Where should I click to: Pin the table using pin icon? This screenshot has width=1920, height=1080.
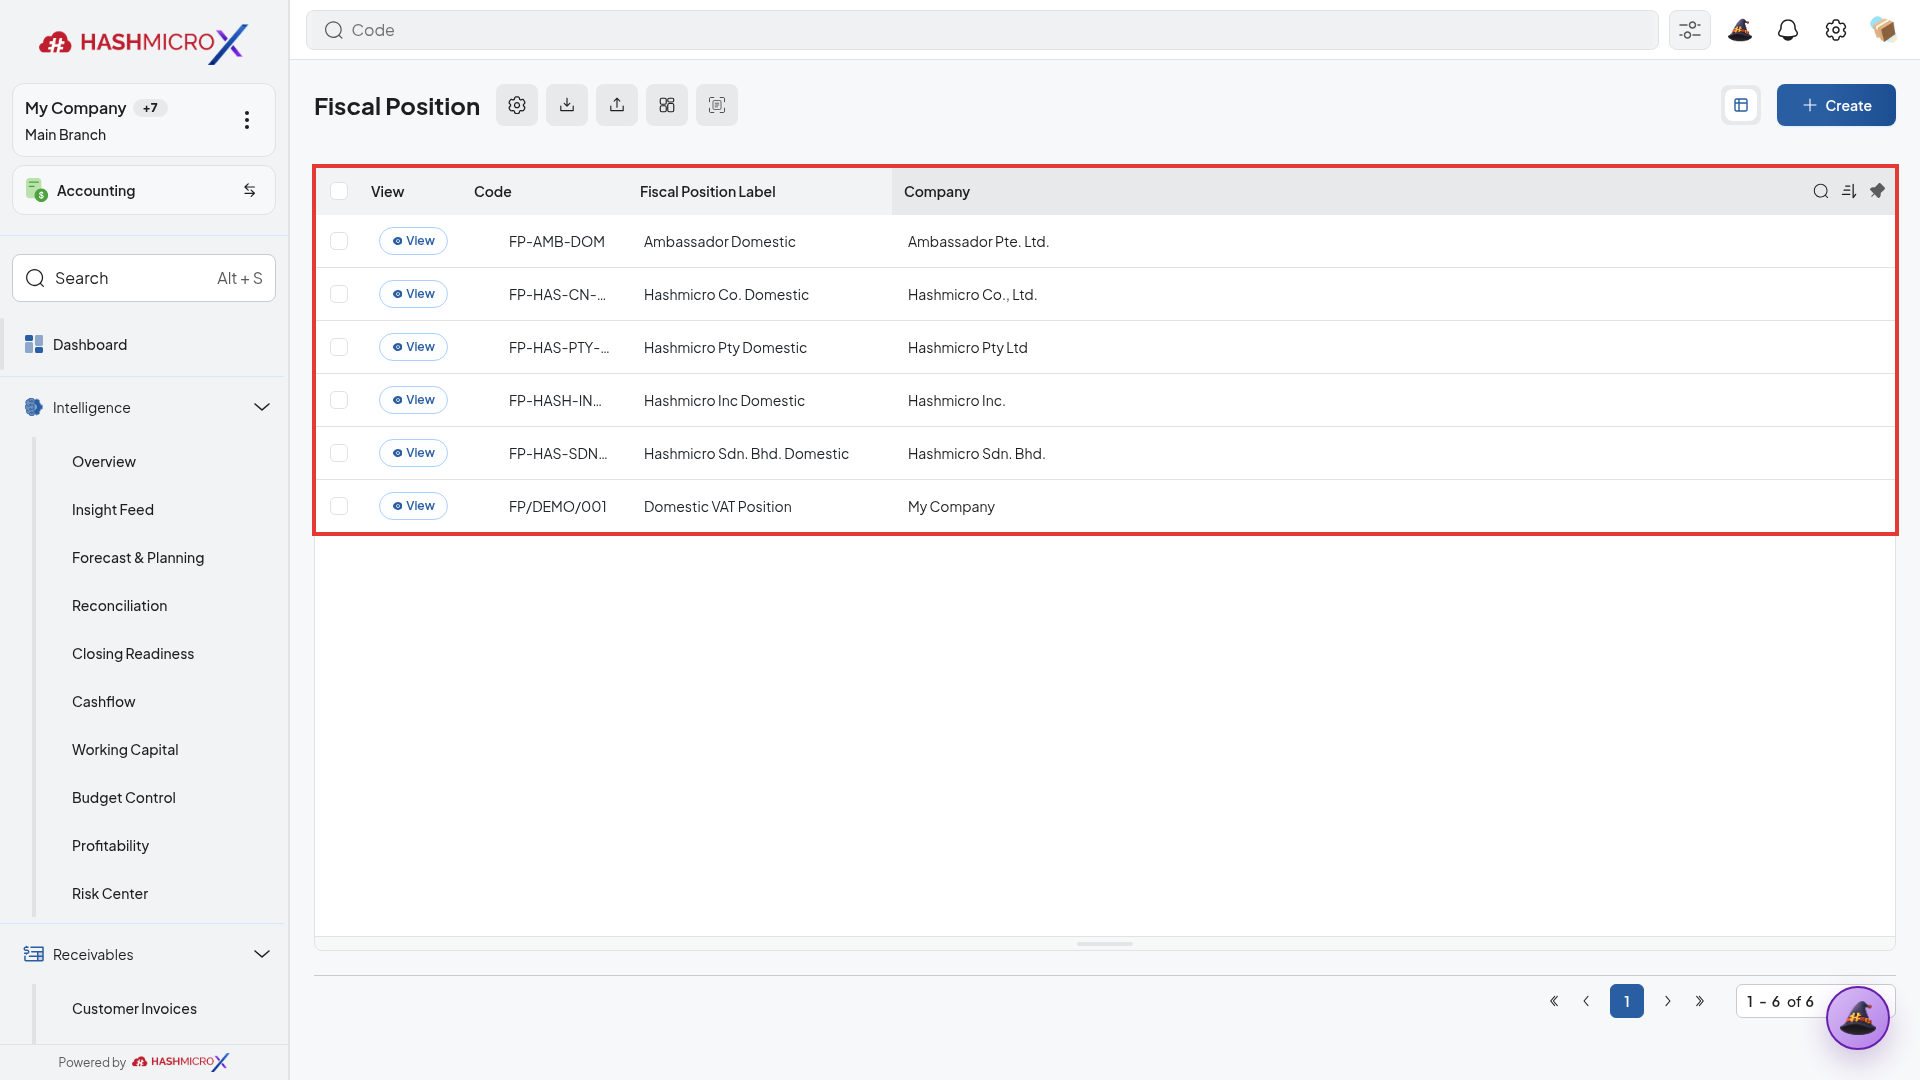tap(1877, 191)
